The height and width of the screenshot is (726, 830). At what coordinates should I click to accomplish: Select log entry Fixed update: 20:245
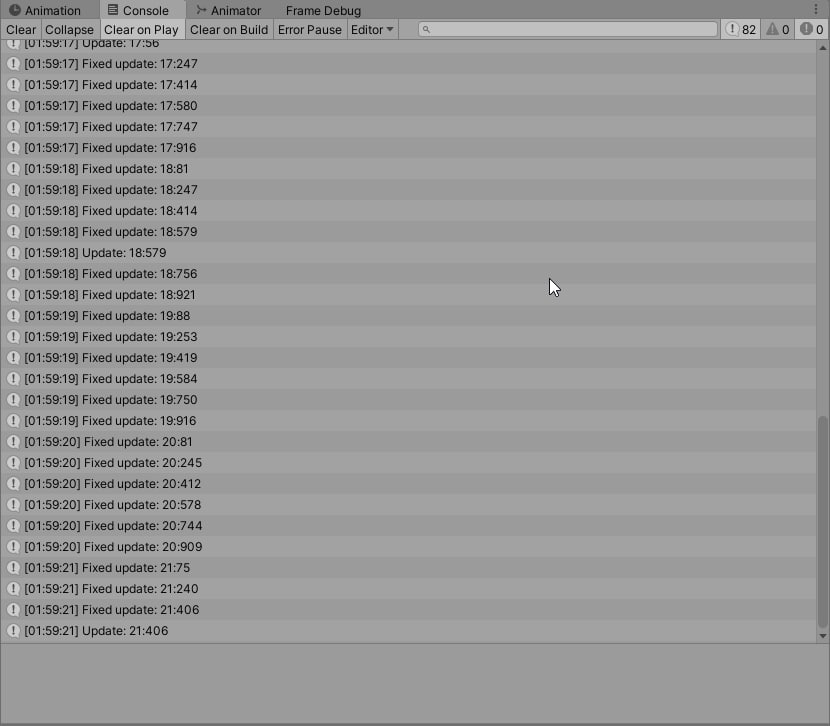click(408, 462)
